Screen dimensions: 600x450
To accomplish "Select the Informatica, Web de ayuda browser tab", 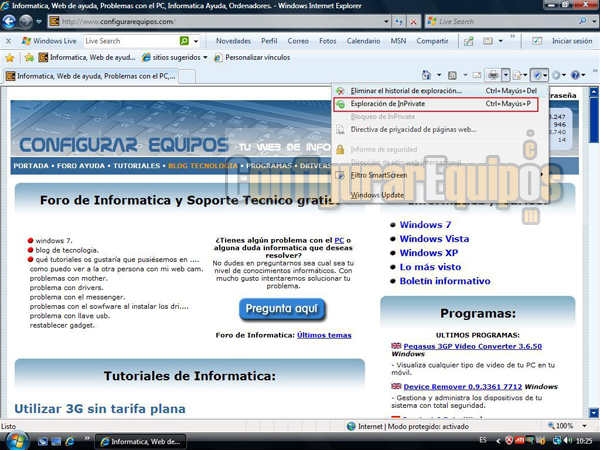I will click(x=91, y=76).
